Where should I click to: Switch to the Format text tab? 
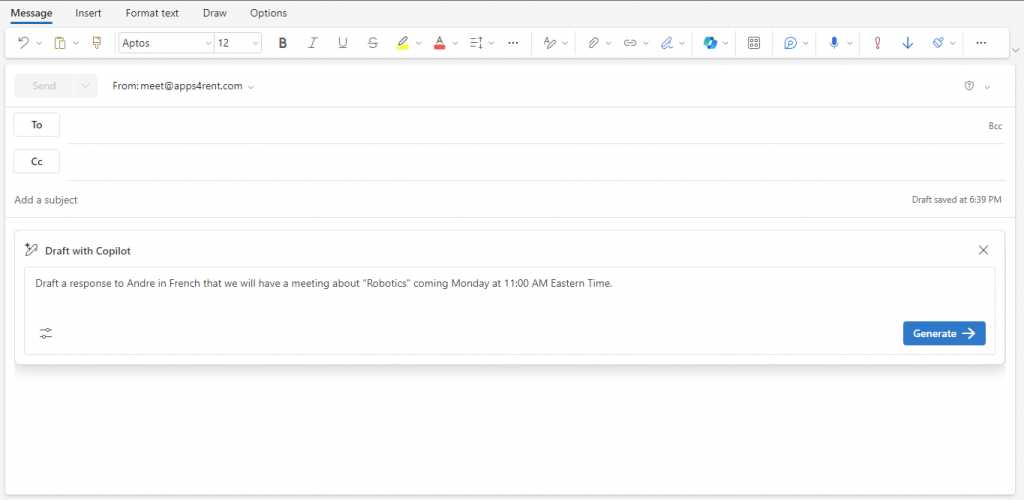[x=152, y=13]
